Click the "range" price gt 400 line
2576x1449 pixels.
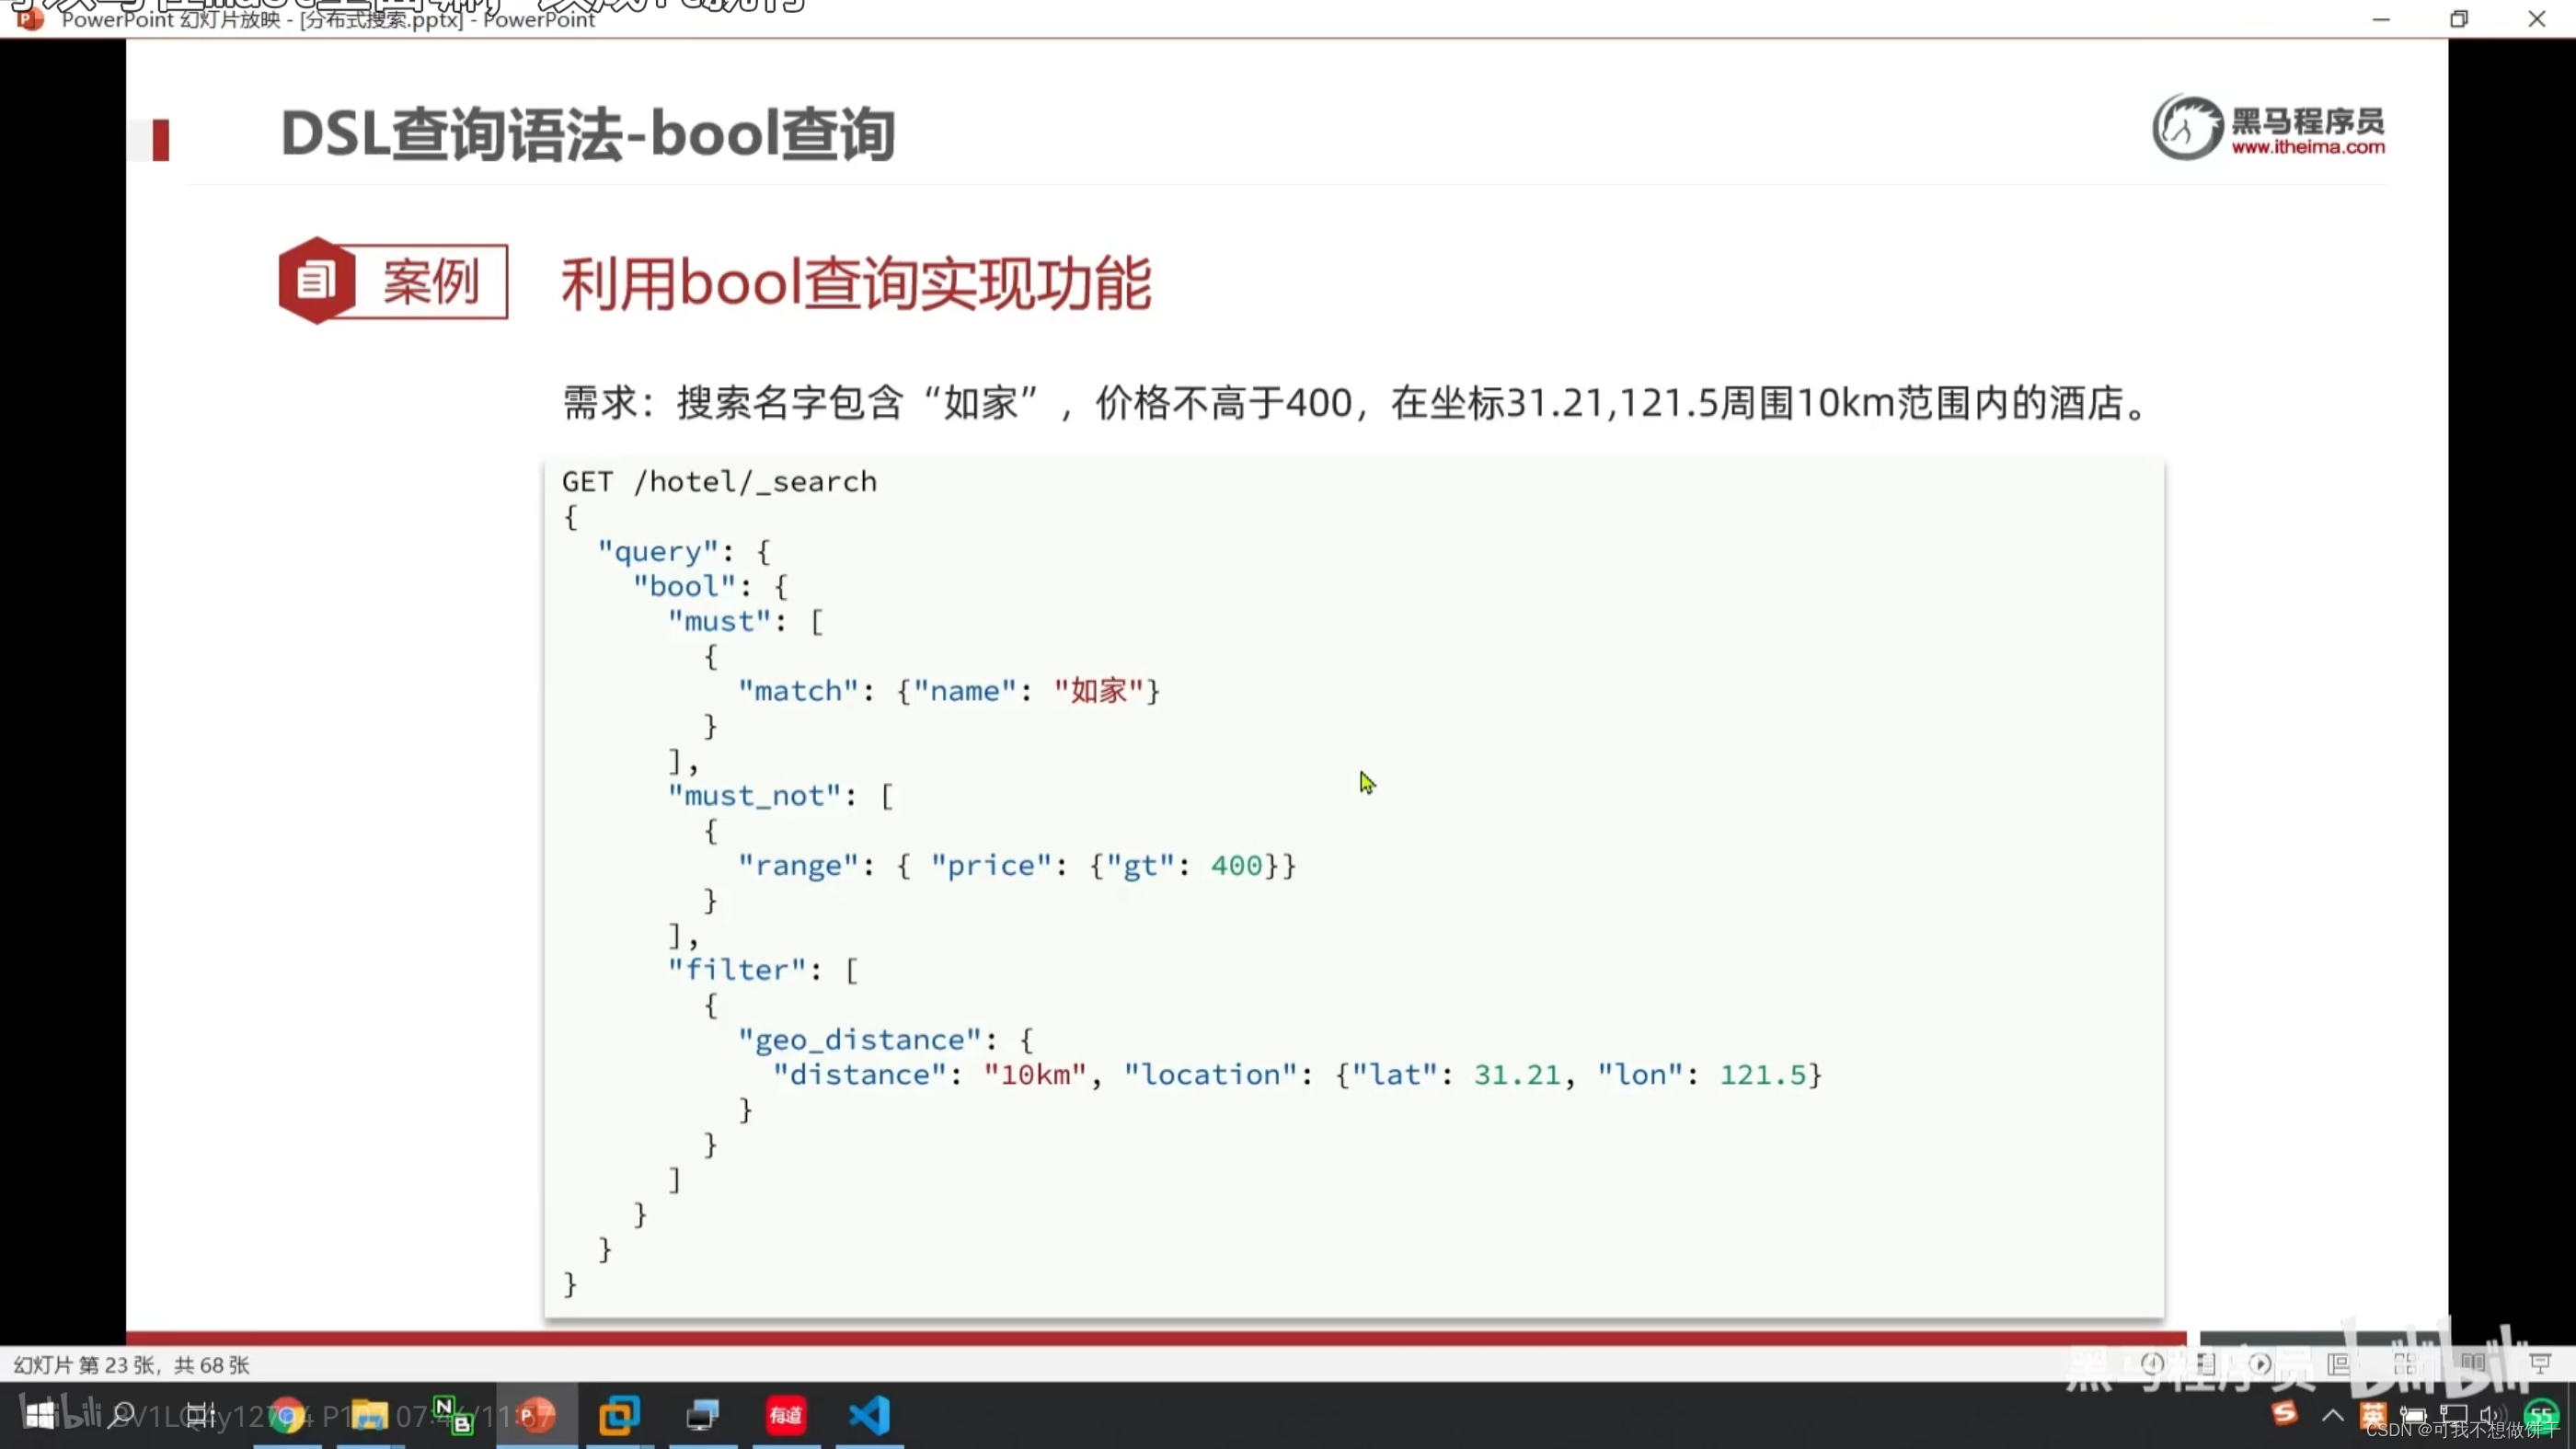tap(1017, 865)
